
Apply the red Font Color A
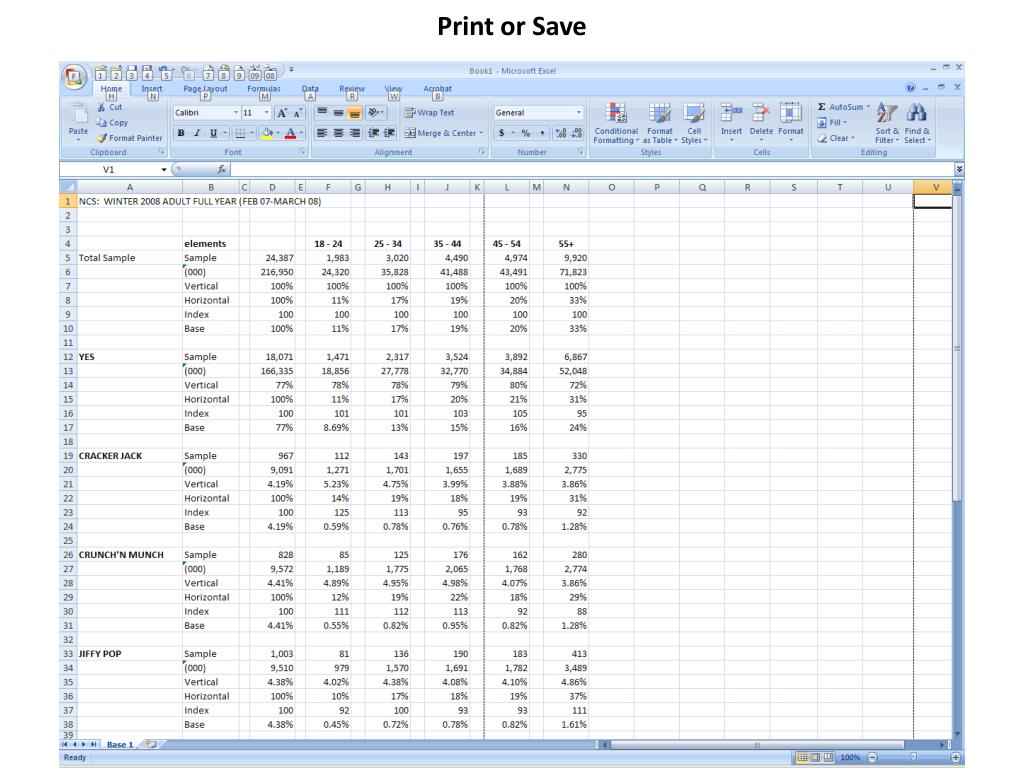(x=291, y=133)
